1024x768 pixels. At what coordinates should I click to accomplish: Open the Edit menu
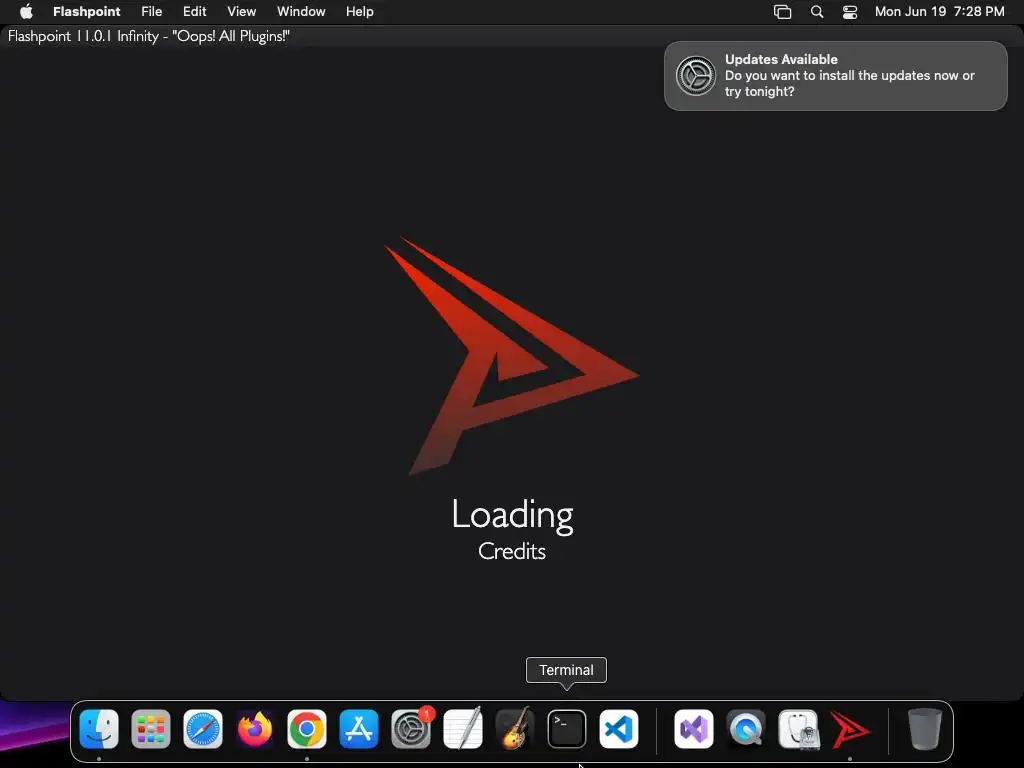click(x=195, y=11)
